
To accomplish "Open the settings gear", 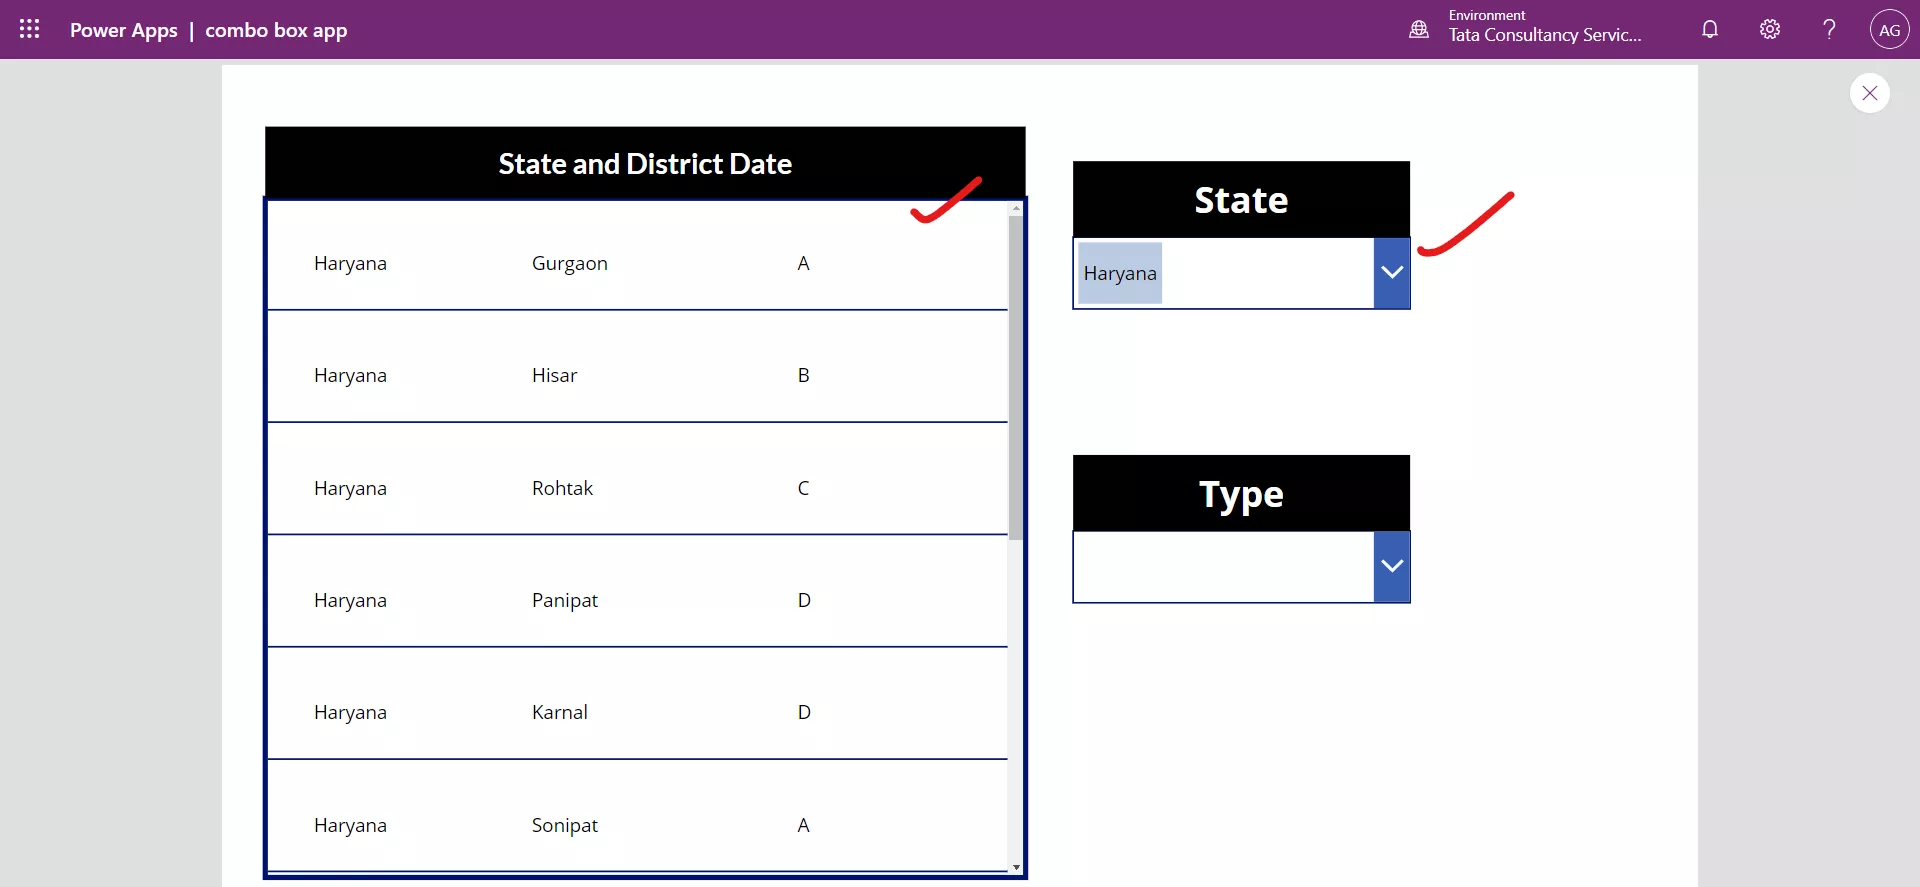I will tap(1770, 29).
